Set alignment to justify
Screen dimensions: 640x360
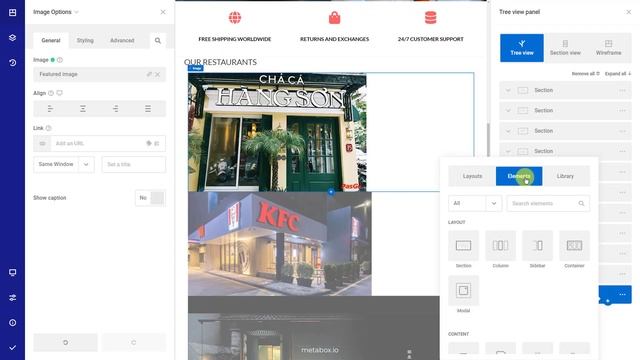pyautogui.click(x=148, y=109)
